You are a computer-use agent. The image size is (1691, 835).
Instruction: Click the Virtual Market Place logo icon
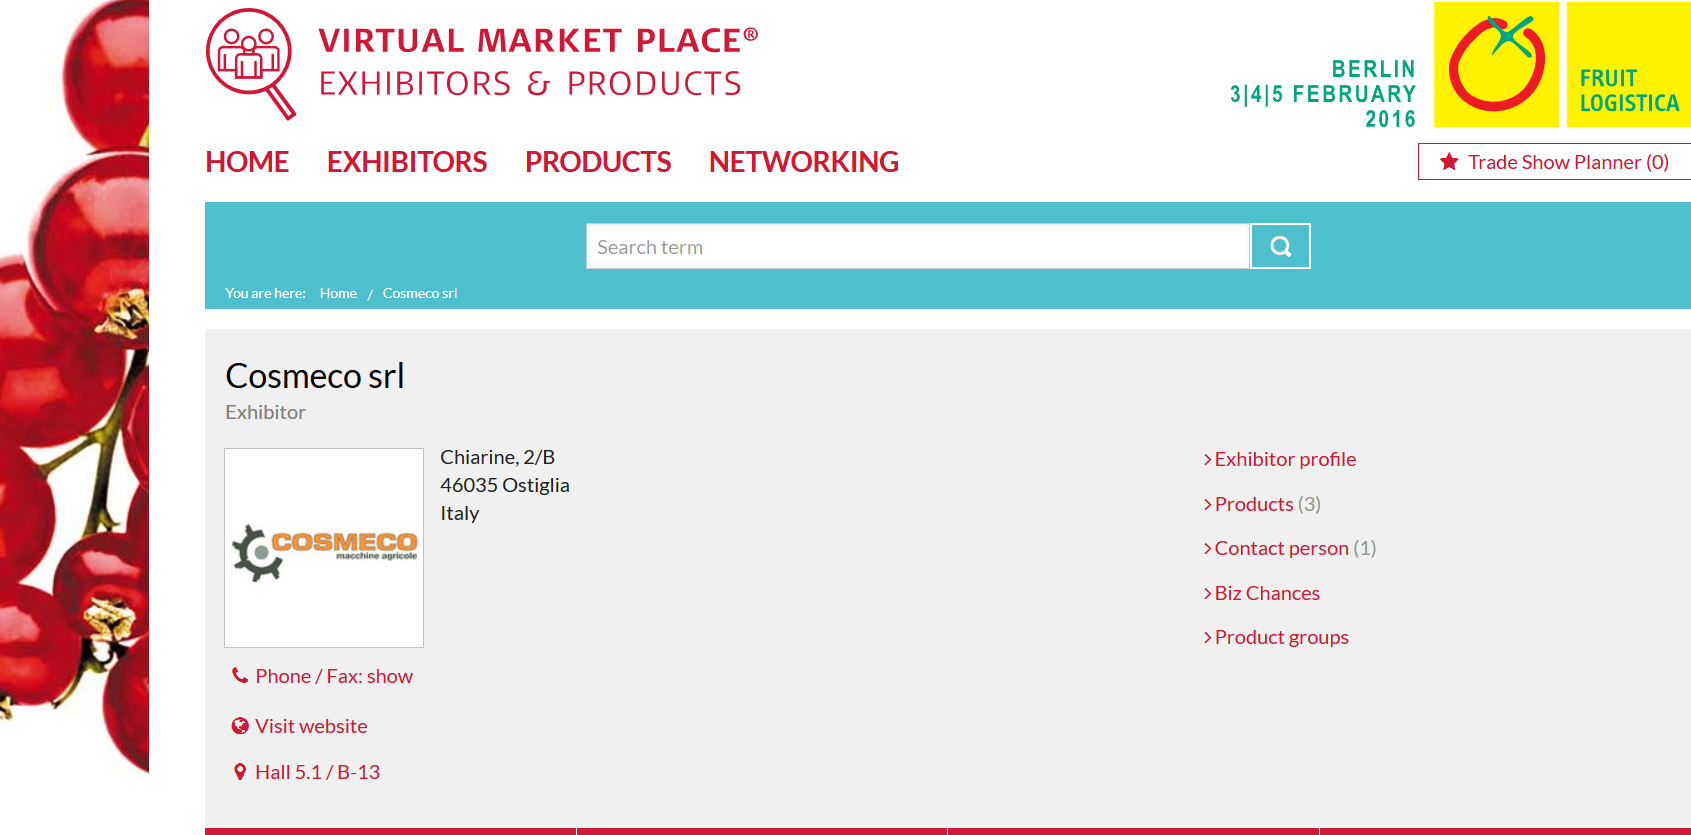(250, 62)
